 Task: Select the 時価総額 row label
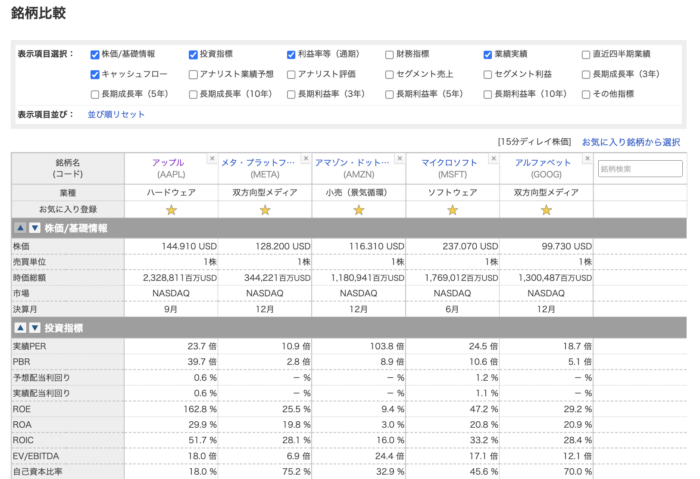29,278
